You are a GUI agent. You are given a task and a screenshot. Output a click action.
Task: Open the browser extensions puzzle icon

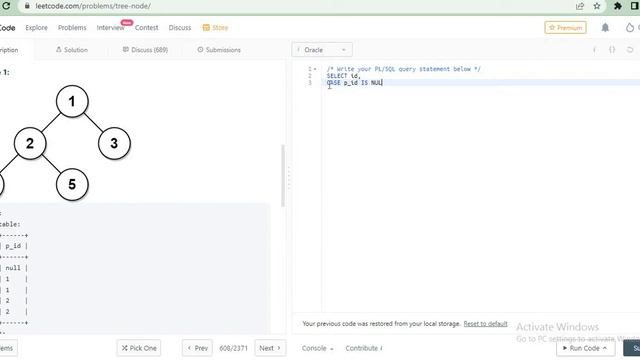click(x=618, y=6)
